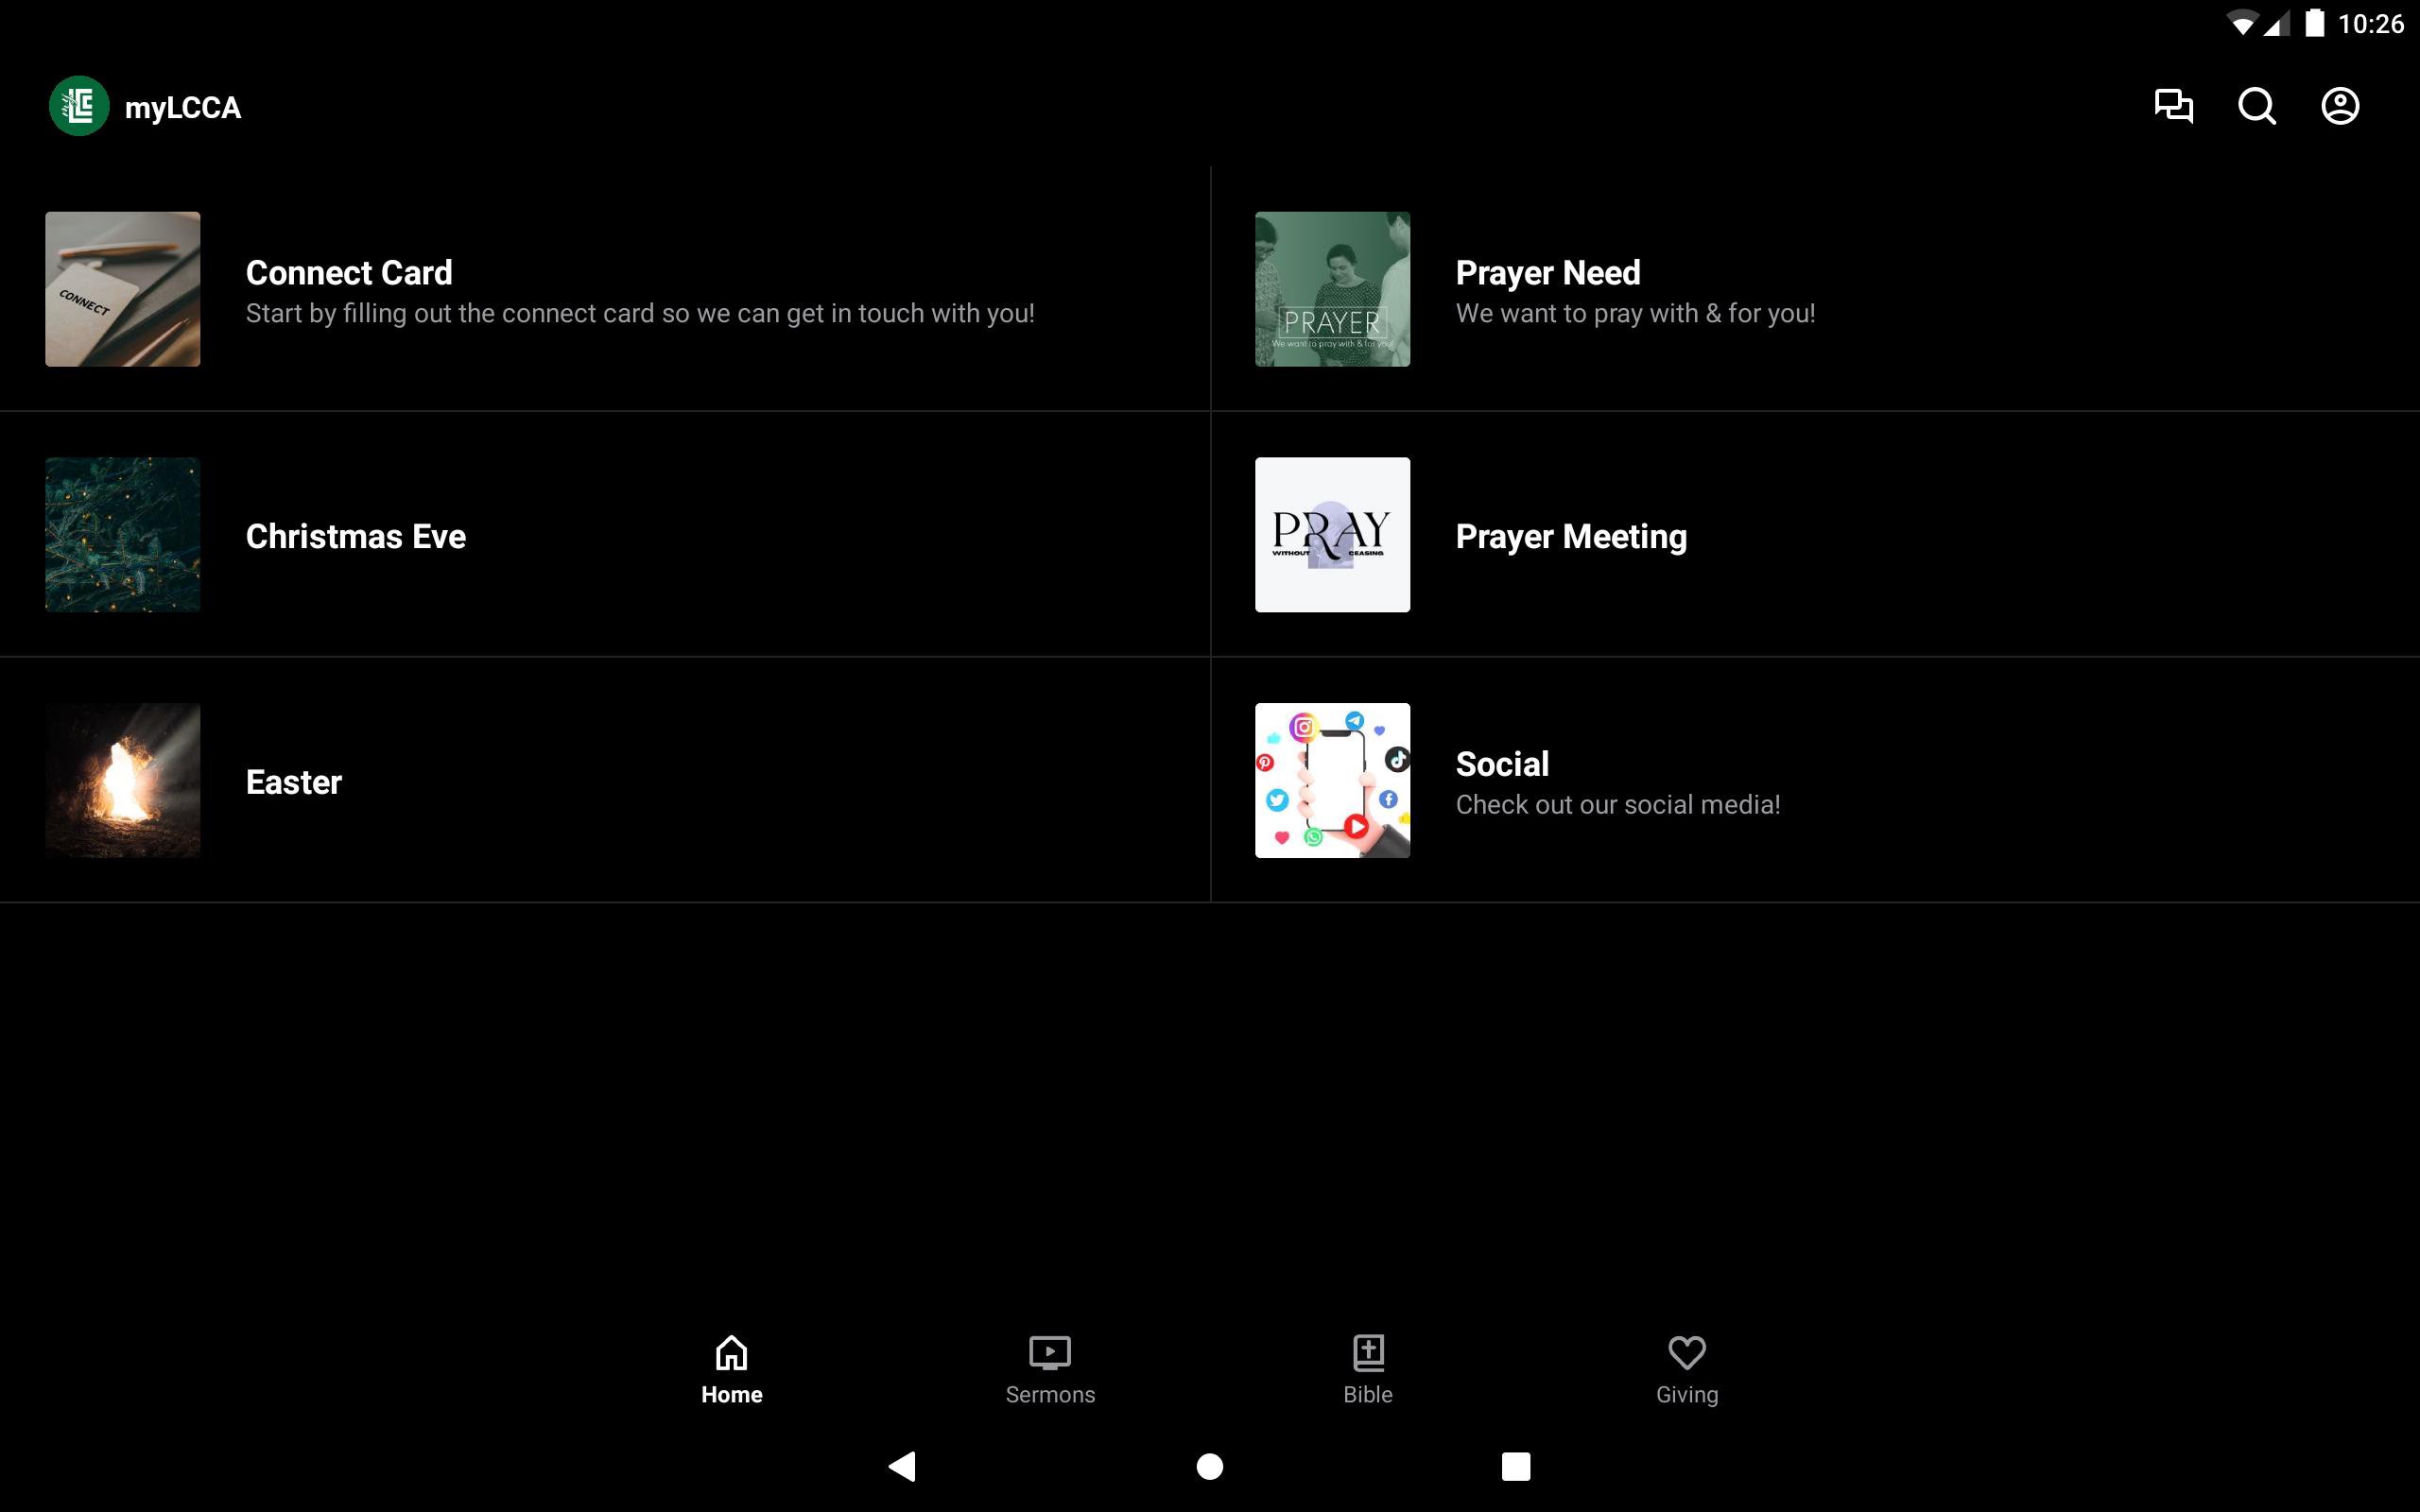The image size is (2420, 1512).
Task: Open the chat messages icon
Action: 2173,106
